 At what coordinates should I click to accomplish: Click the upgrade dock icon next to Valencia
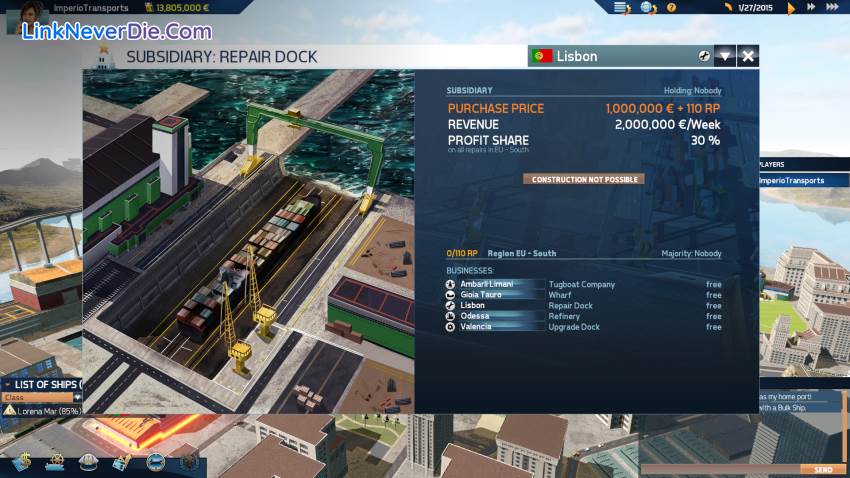coord(450,327)
